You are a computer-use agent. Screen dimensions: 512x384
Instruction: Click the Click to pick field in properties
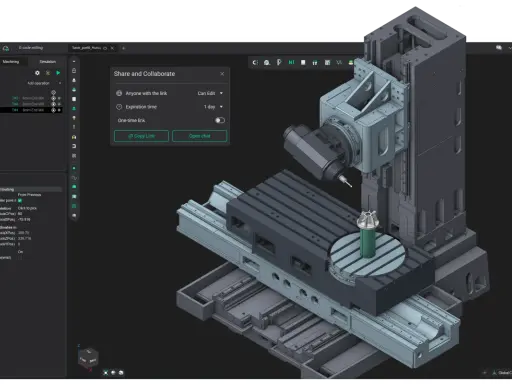tap(27, 208)
